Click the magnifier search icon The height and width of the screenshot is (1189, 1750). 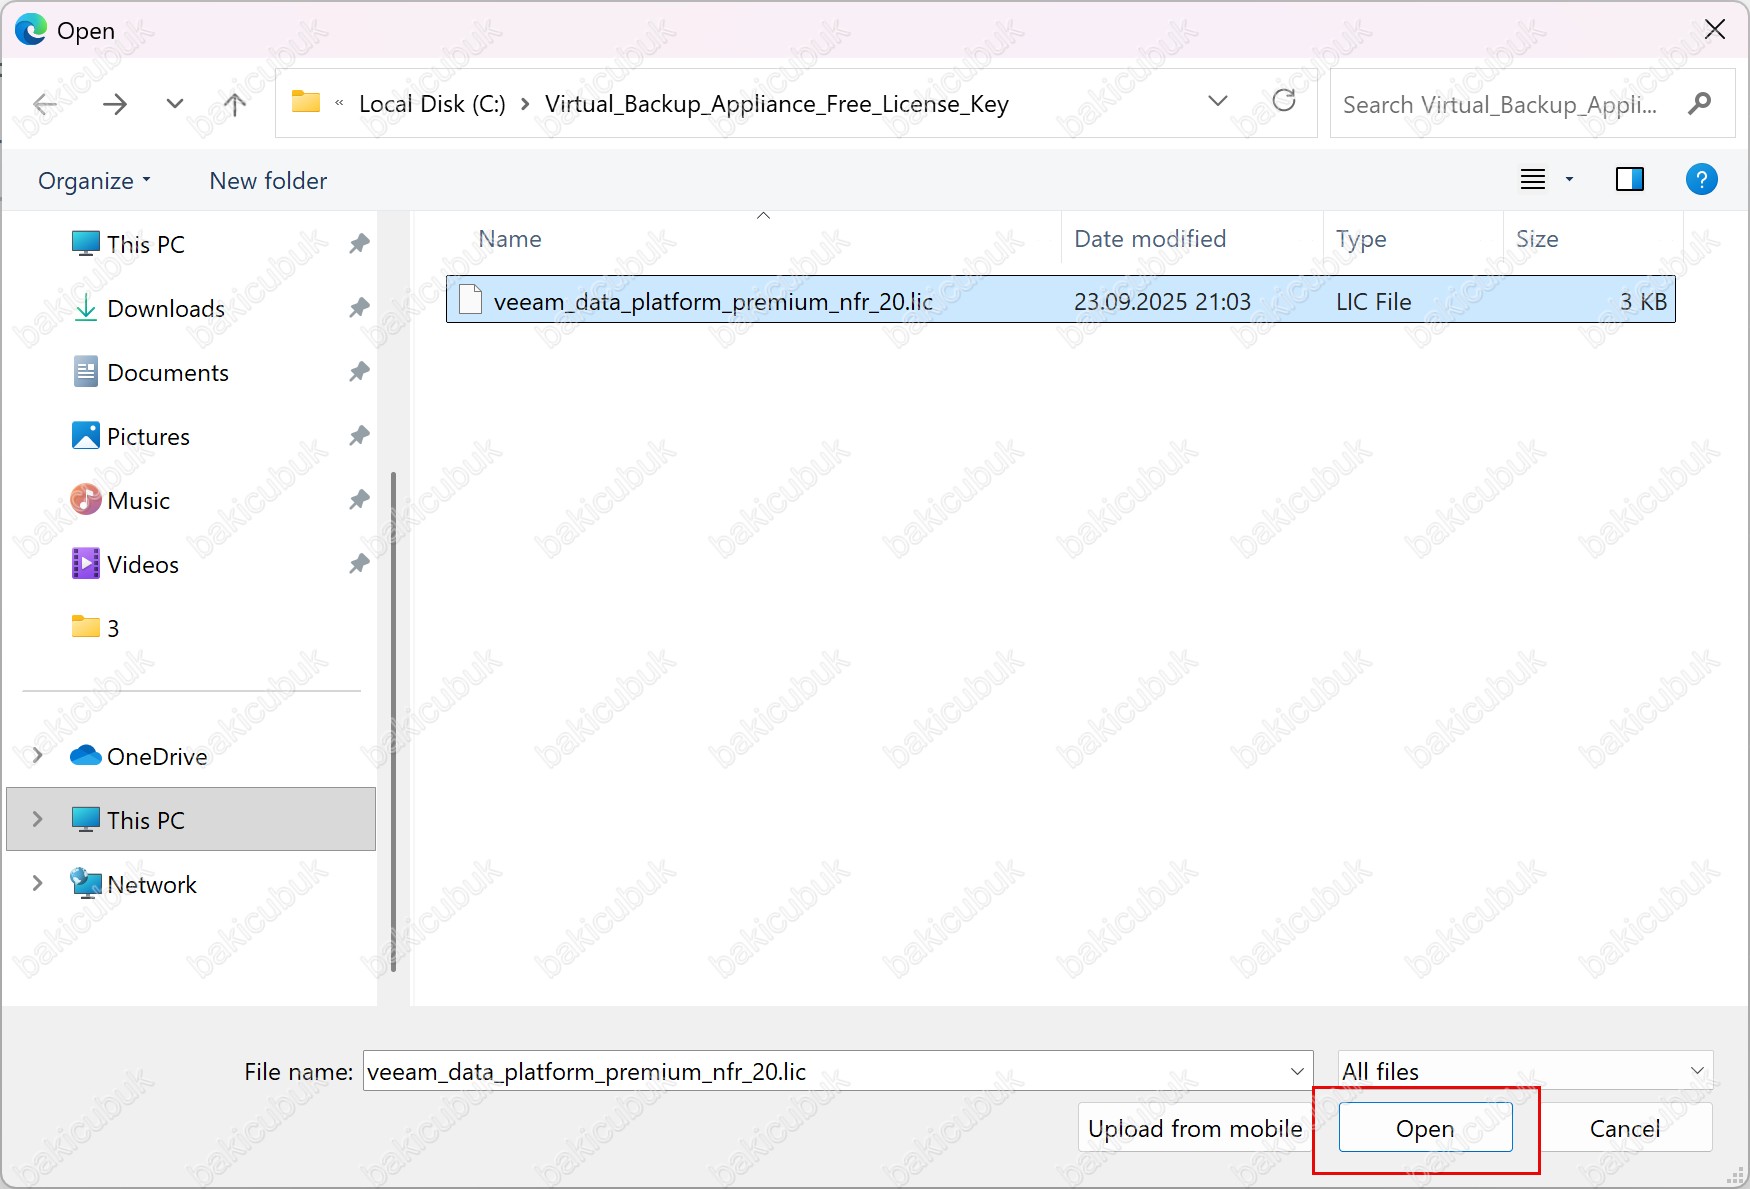1699,103
